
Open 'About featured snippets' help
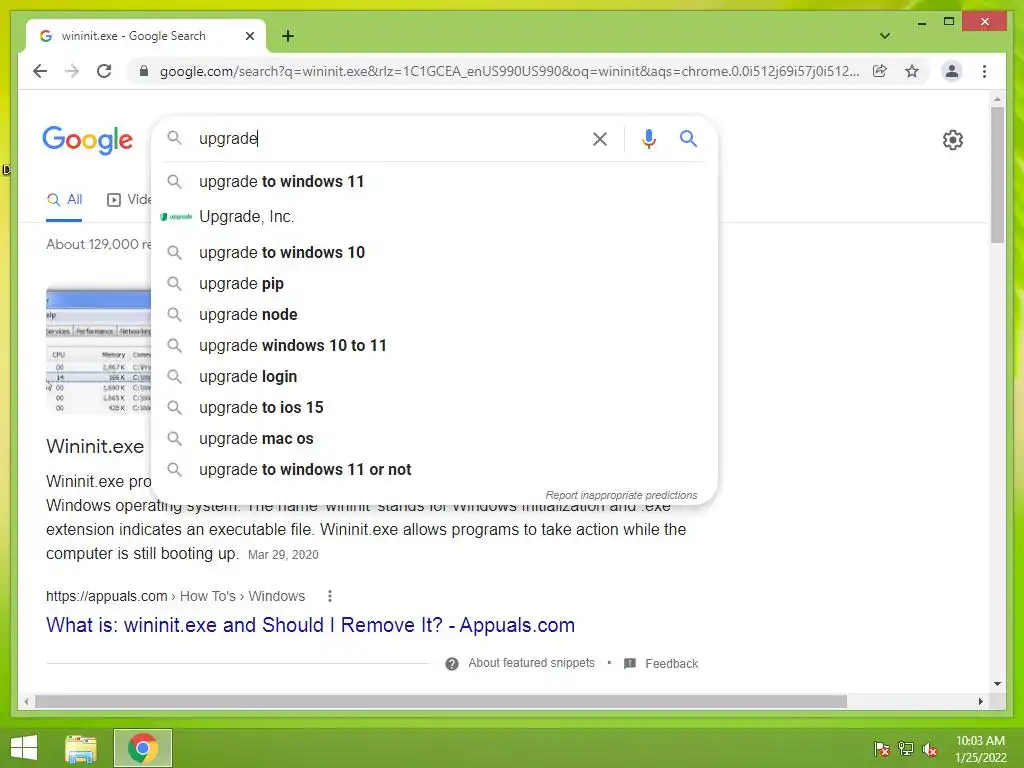[531, 663]
